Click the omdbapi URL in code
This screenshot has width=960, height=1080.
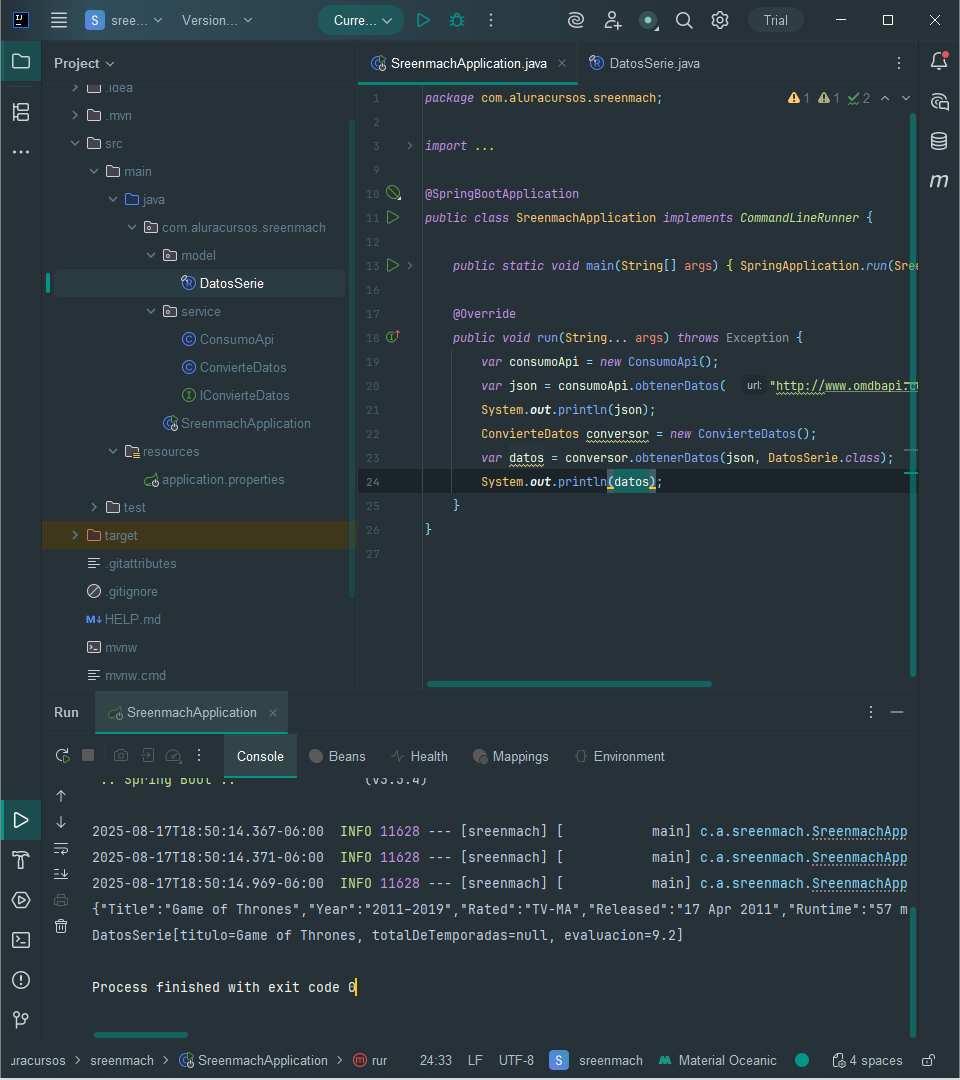[x=846, y=386]
